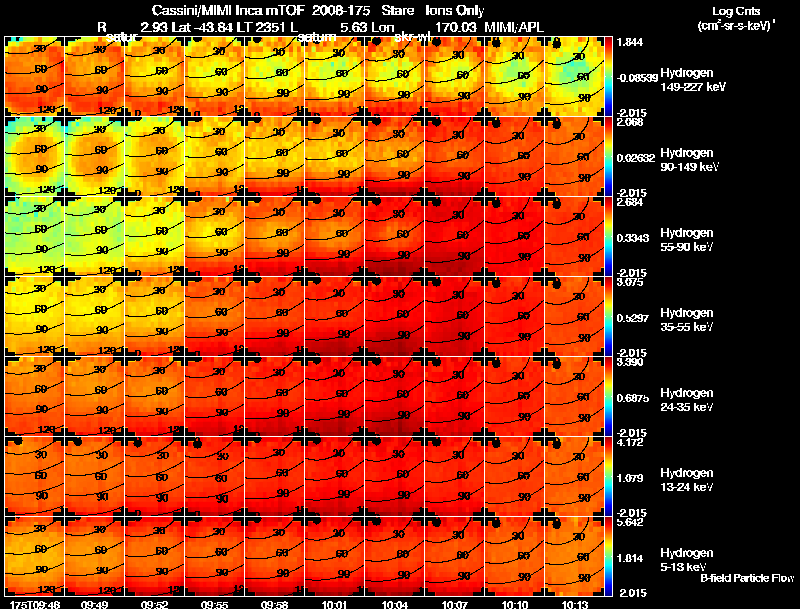Image resolution: width=800 pixels, height=609 pixels.
Task: Click the 'Cassini/MIMI Inca mTOF' title text
Action: (229, 10)
